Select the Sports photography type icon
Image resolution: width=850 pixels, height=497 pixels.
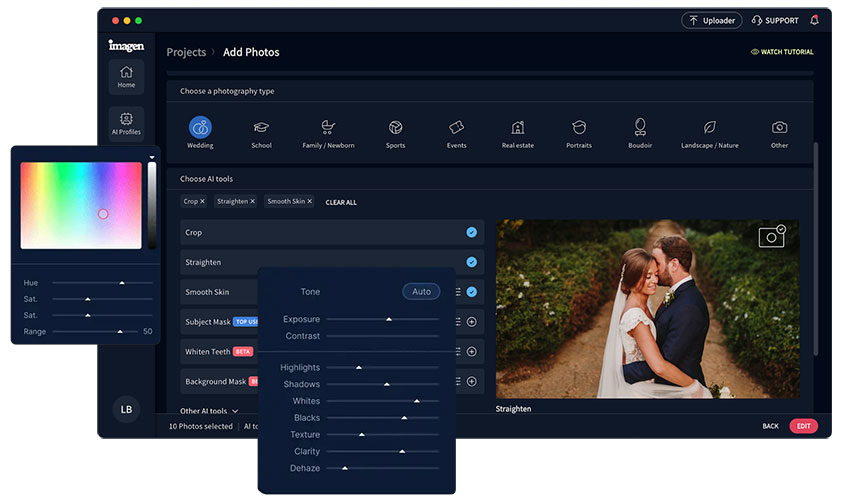click(x=396, y=128)
